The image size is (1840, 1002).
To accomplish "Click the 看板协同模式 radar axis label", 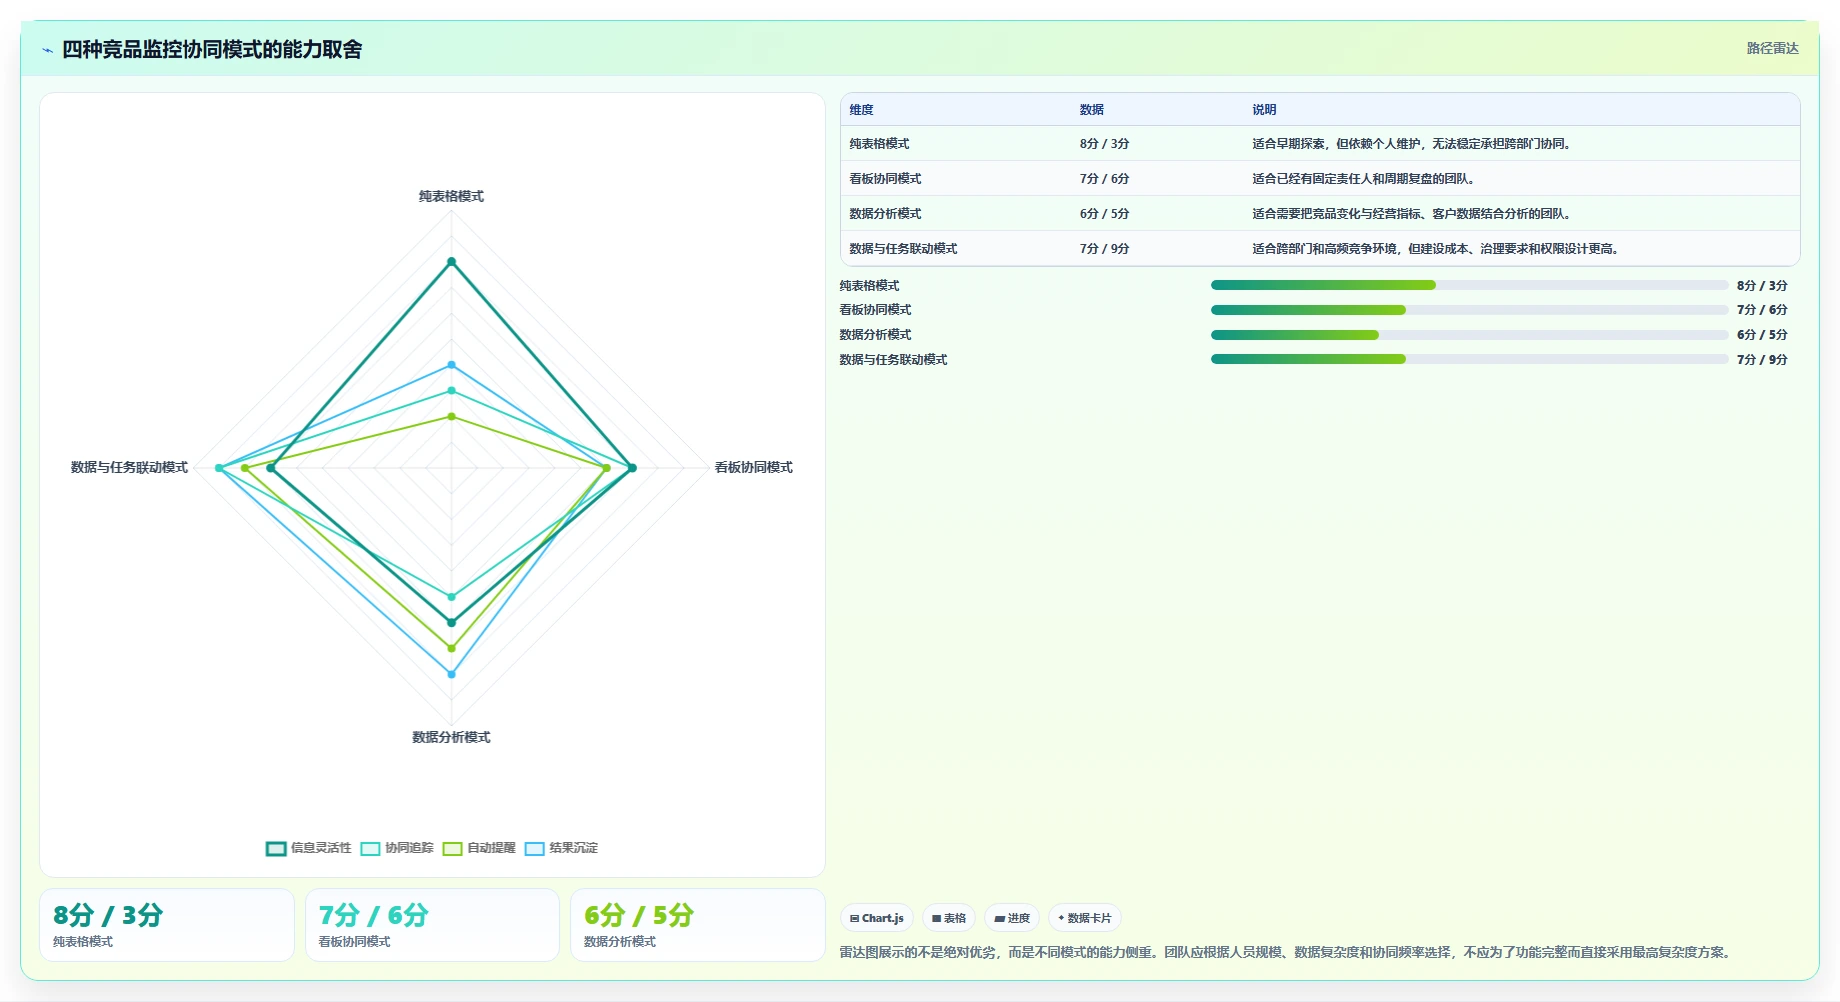I will pyautogui.click(x=754, y=467).
